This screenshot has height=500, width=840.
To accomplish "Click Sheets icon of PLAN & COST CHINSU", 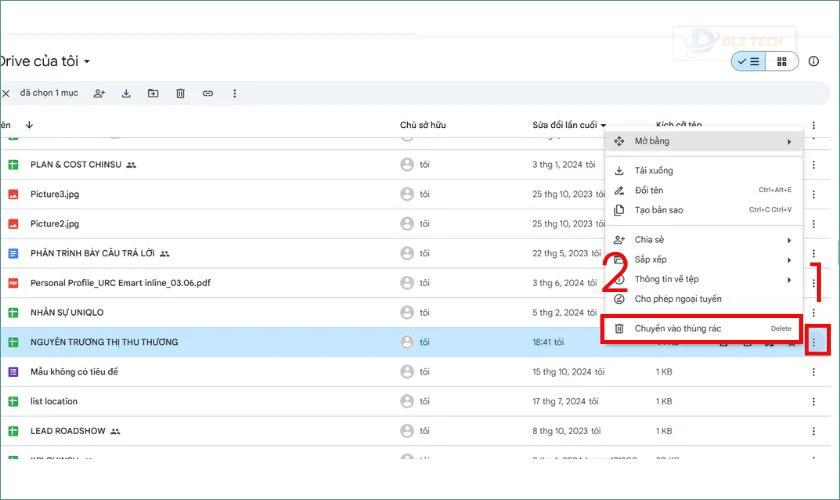I will tap(13, 165).
